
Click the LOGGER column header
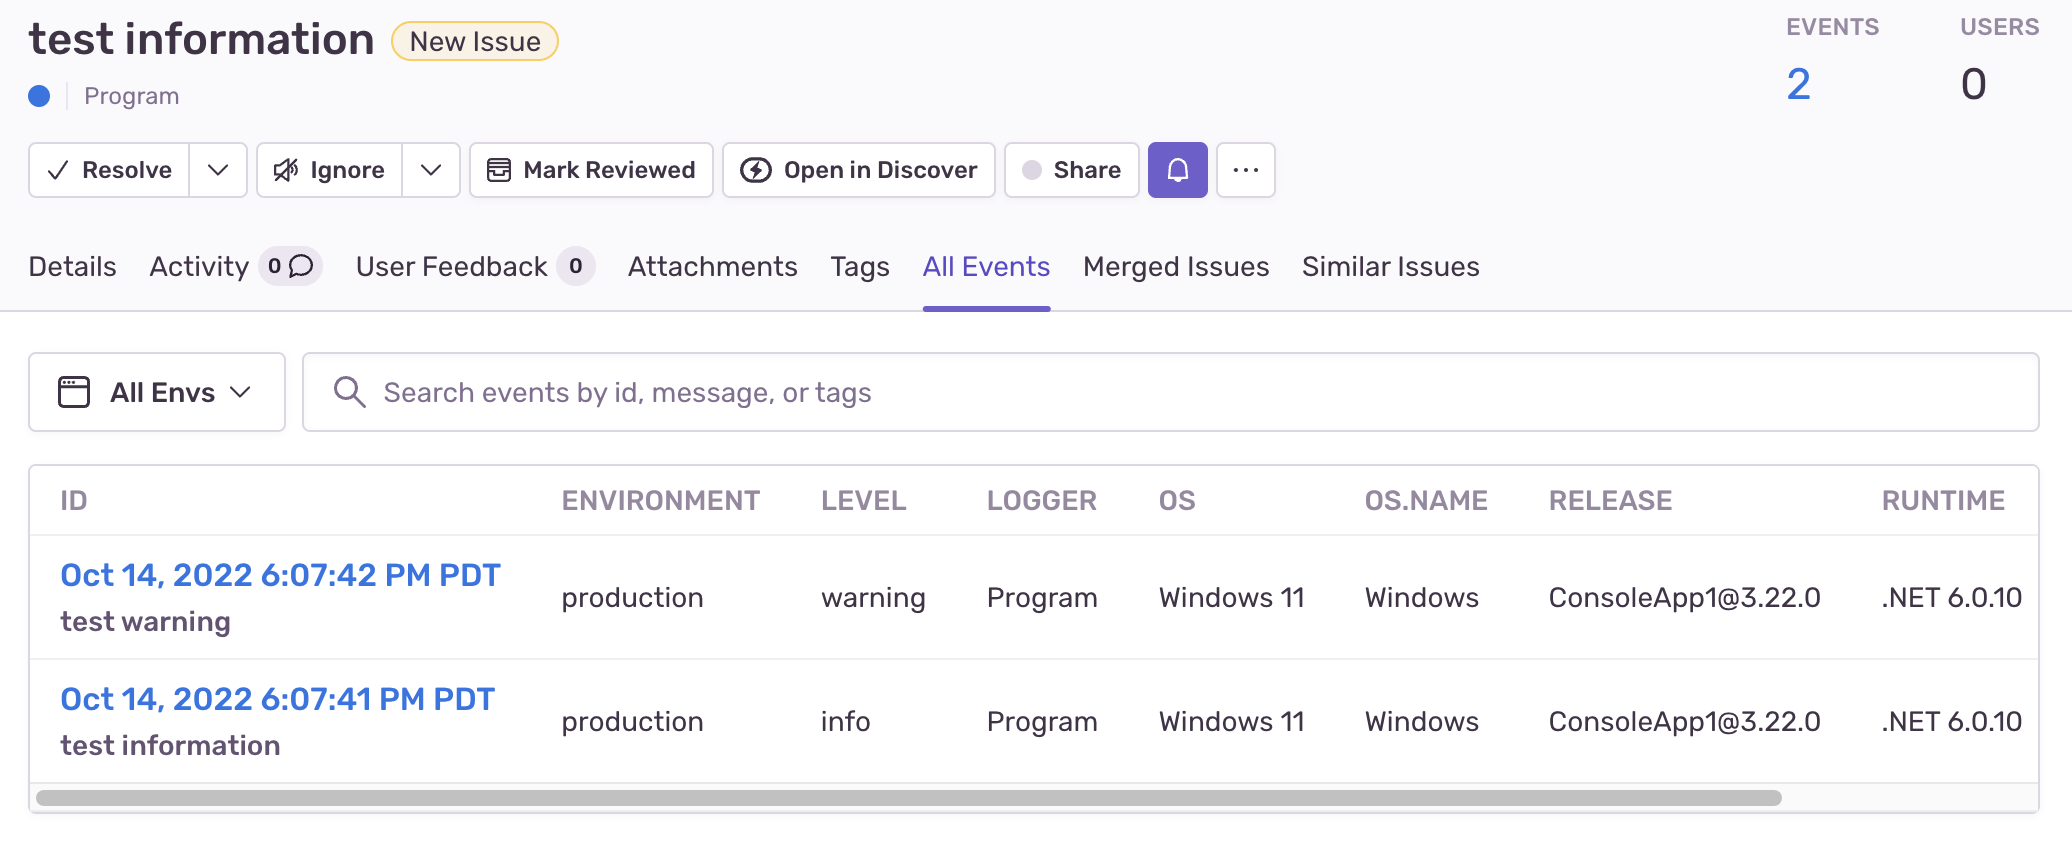[x=1041, y=500]
